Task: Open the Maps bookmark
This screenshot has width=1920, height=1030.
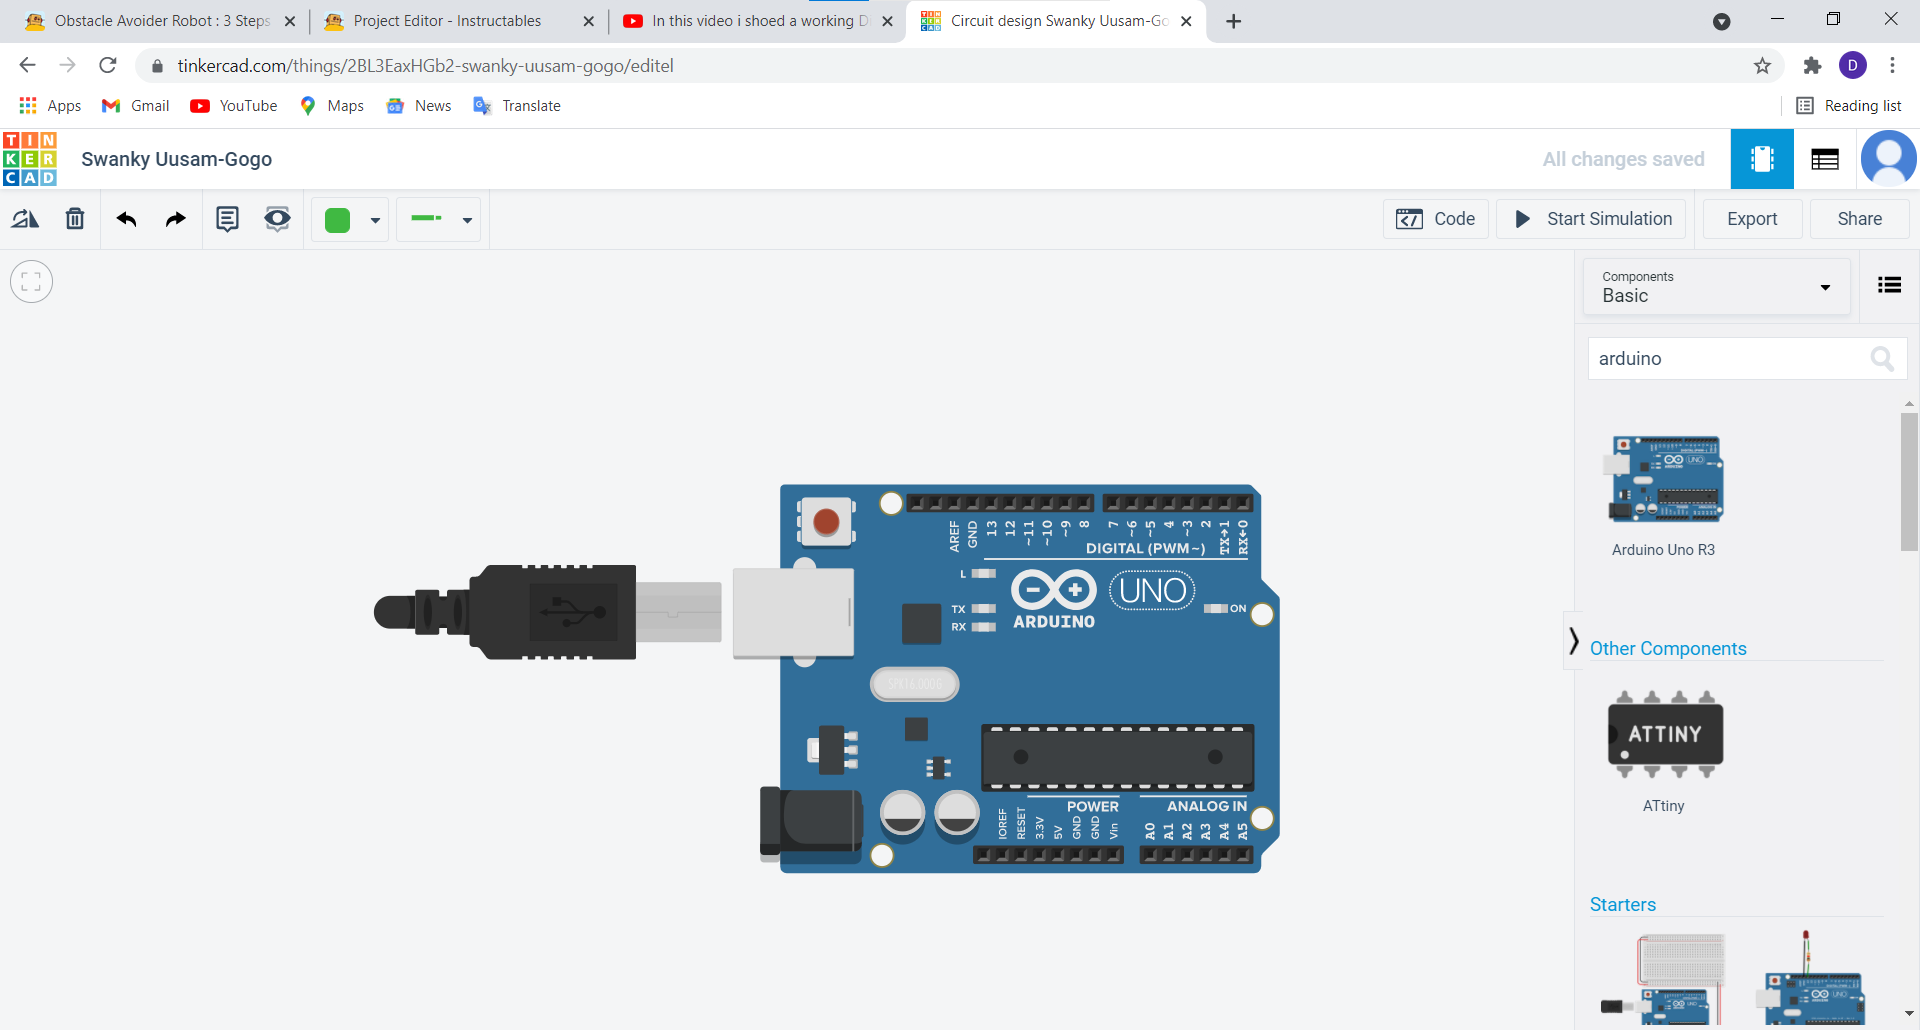Action: (332, 106)
